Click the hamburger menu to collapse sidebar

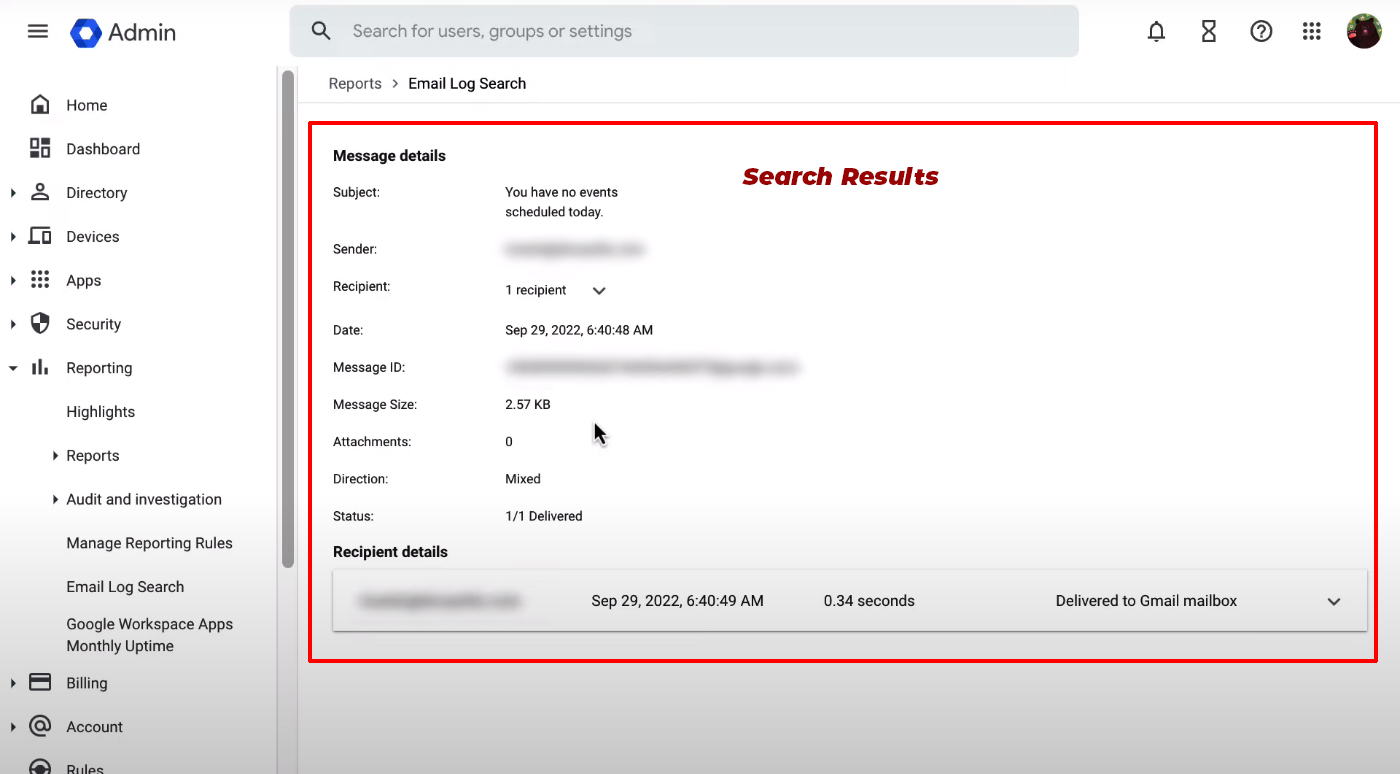pyautogui.click(x=37, y=30)
